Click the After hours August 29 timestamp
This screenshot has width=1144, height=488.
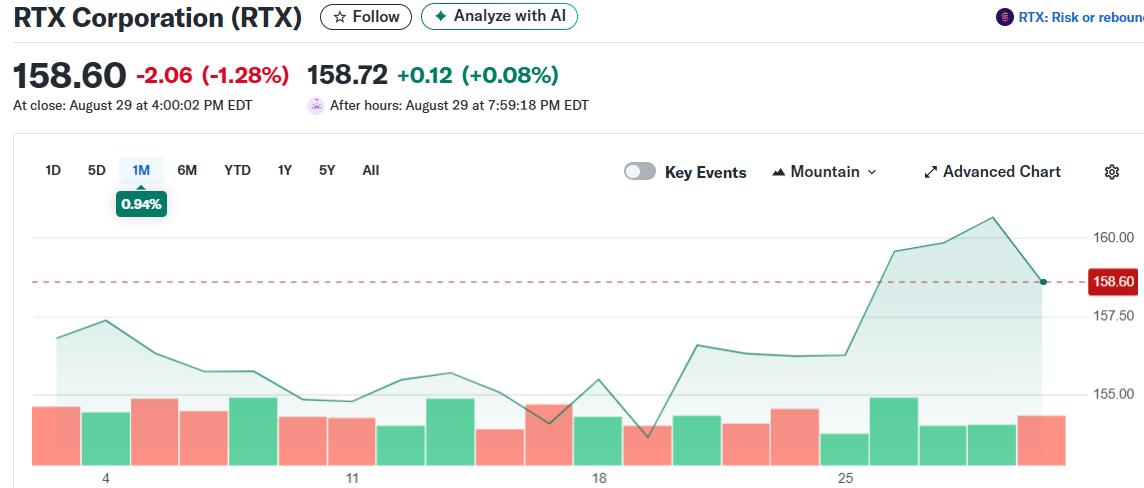coord(459,105)
